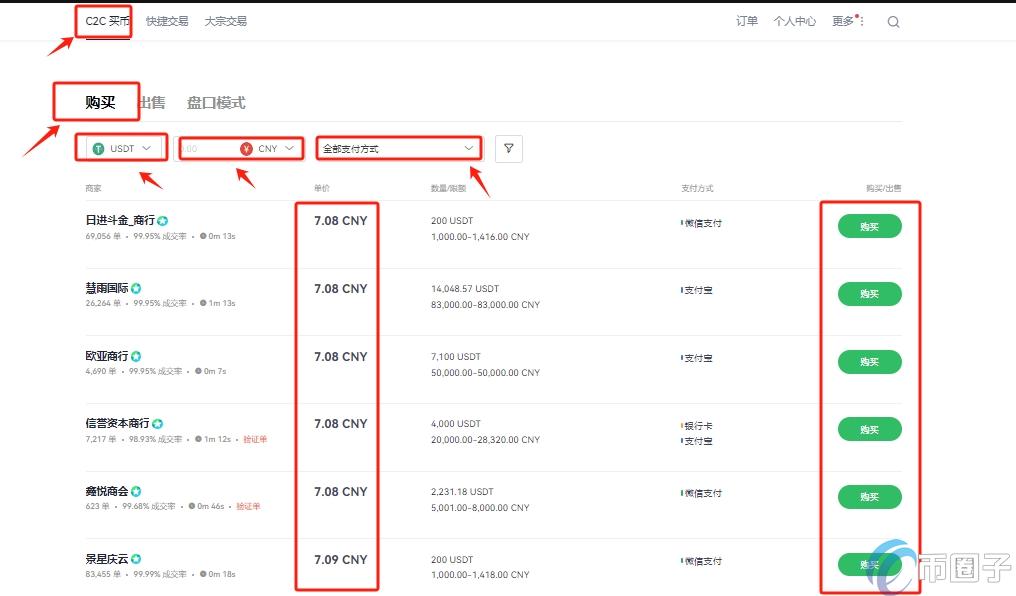Open the USDT coin dropdown
Viewport: 1016px width, 596px height.
click(145, 147)
